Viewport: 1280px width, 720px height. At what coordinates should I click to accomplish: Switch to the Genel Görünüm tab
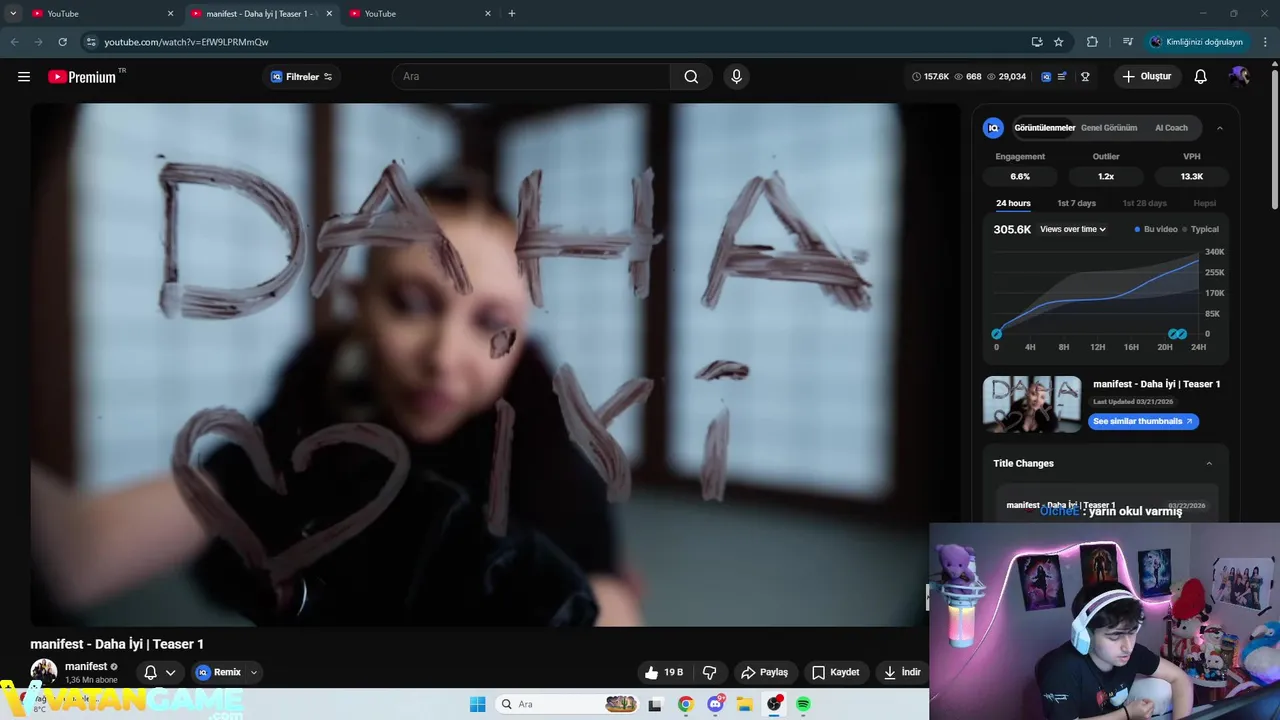[1109, 128]
